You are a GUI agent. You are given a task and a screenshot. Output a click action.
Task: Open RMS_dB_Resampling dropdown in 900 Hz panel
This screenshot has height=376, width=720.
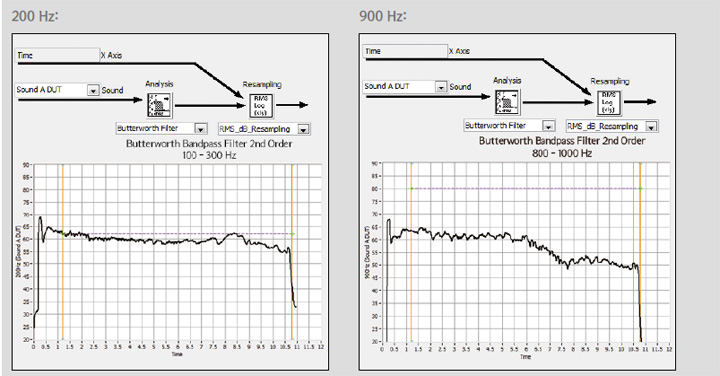[x=651, y=126]
